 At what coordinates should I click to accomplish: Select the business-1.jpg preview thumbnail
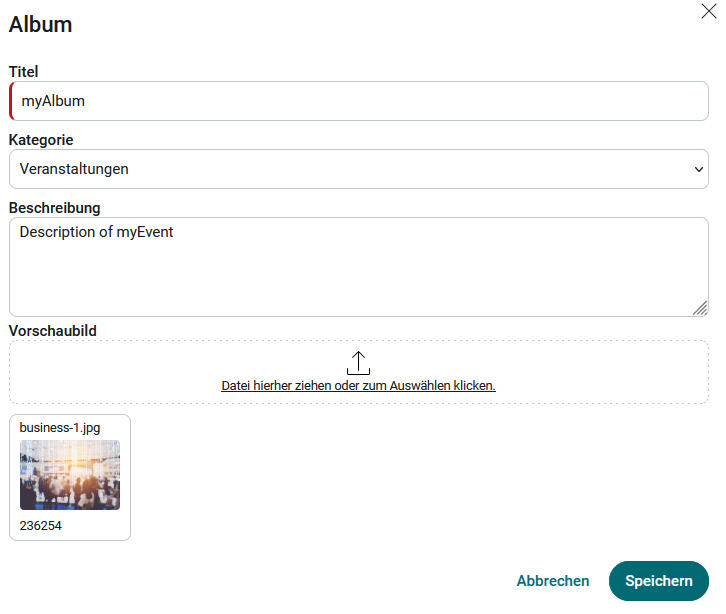[70, 475]
